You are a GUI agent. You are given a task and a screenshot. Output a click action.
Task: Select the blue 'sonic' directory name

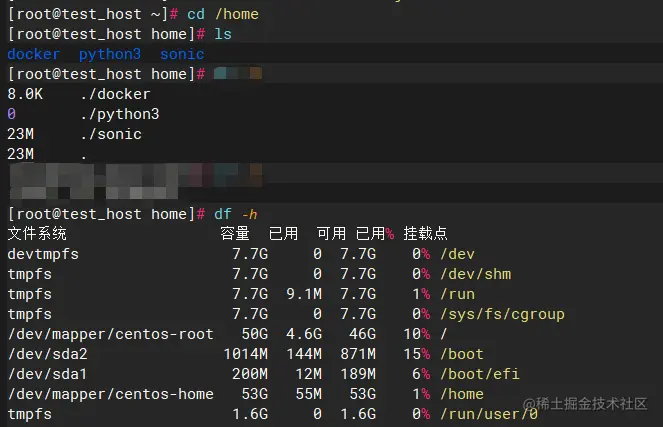(182, 54)
